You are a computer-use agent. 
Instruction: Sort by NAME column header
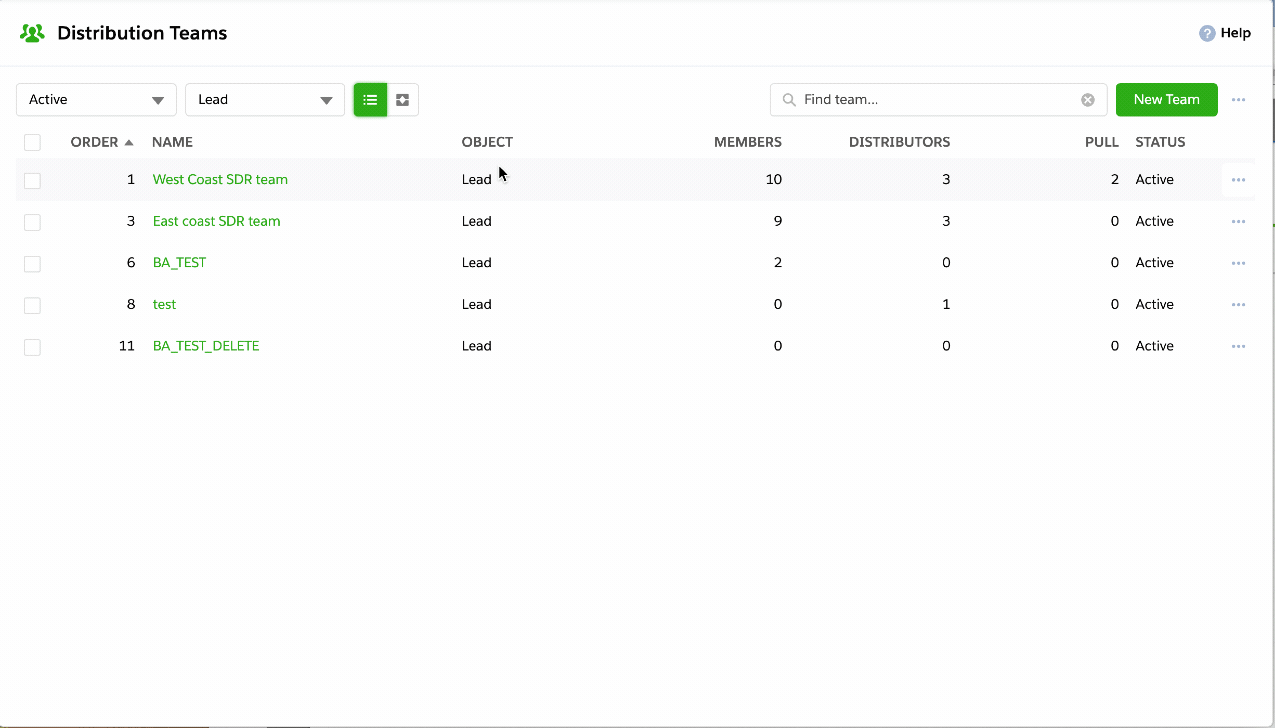(172, 142)
